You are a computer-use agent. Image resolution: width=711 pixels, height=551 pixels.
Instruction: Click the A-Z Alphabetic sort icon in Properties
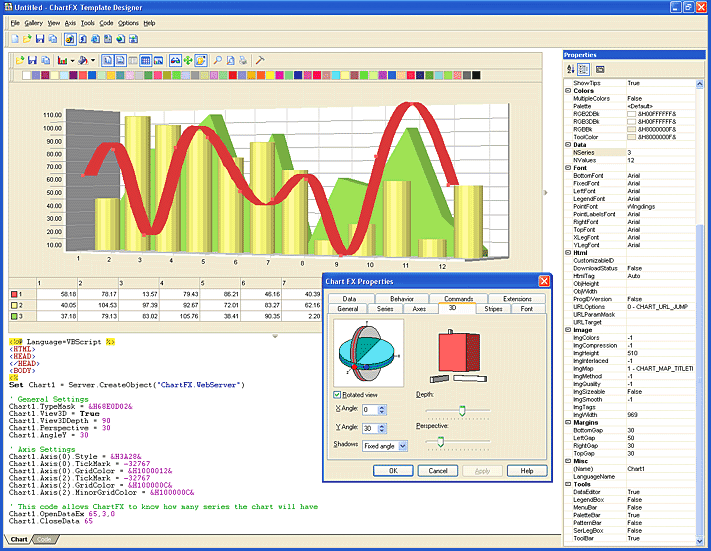[570, 69]
